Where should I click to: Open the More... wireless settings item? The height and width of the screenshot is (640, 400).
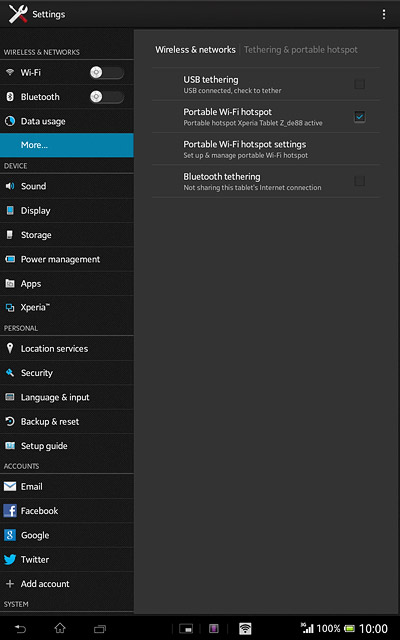[67, 145]
